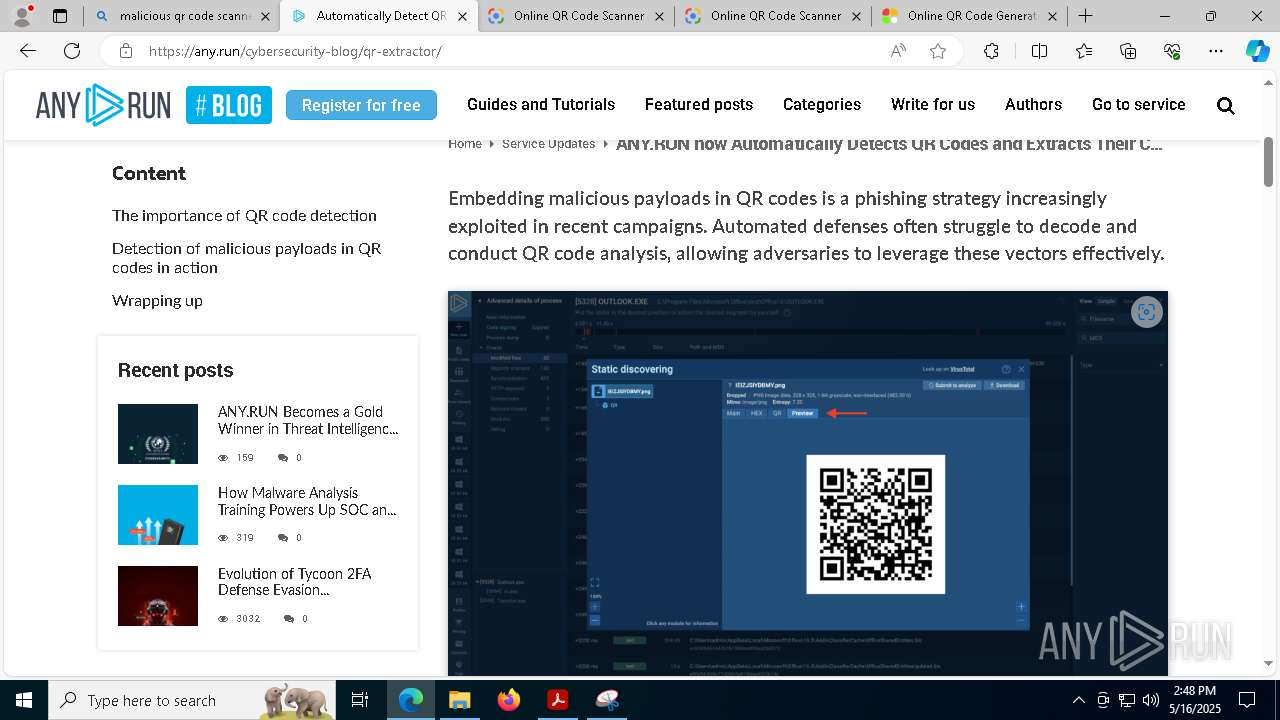Show hidden system tray icons
The image size is (1280, 720).
[1078, 700]
